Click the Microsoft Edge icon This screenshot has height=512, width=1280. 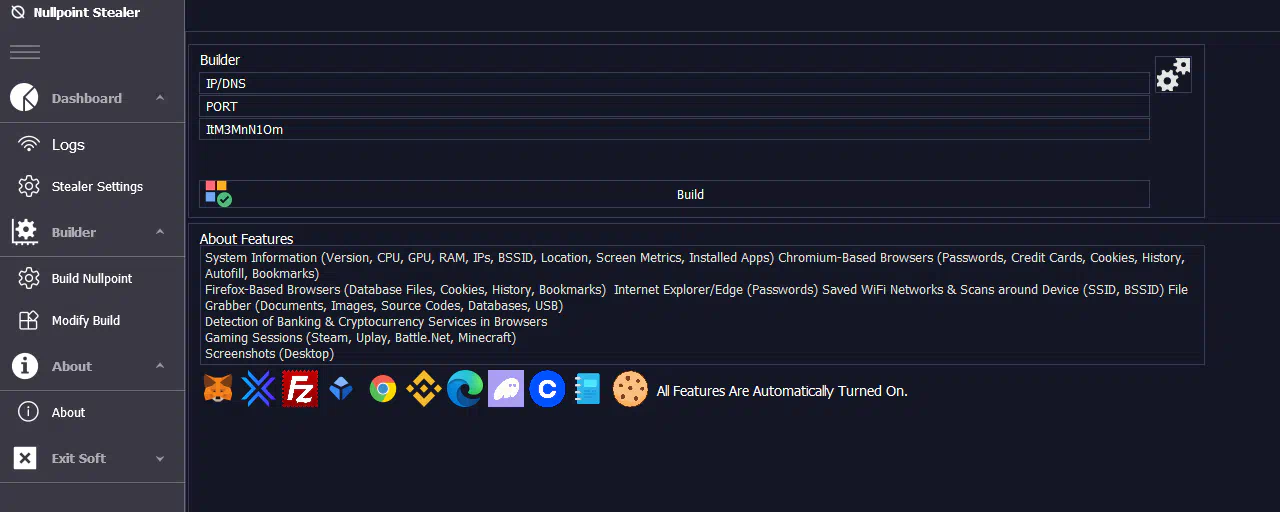[x=464, y=389]
